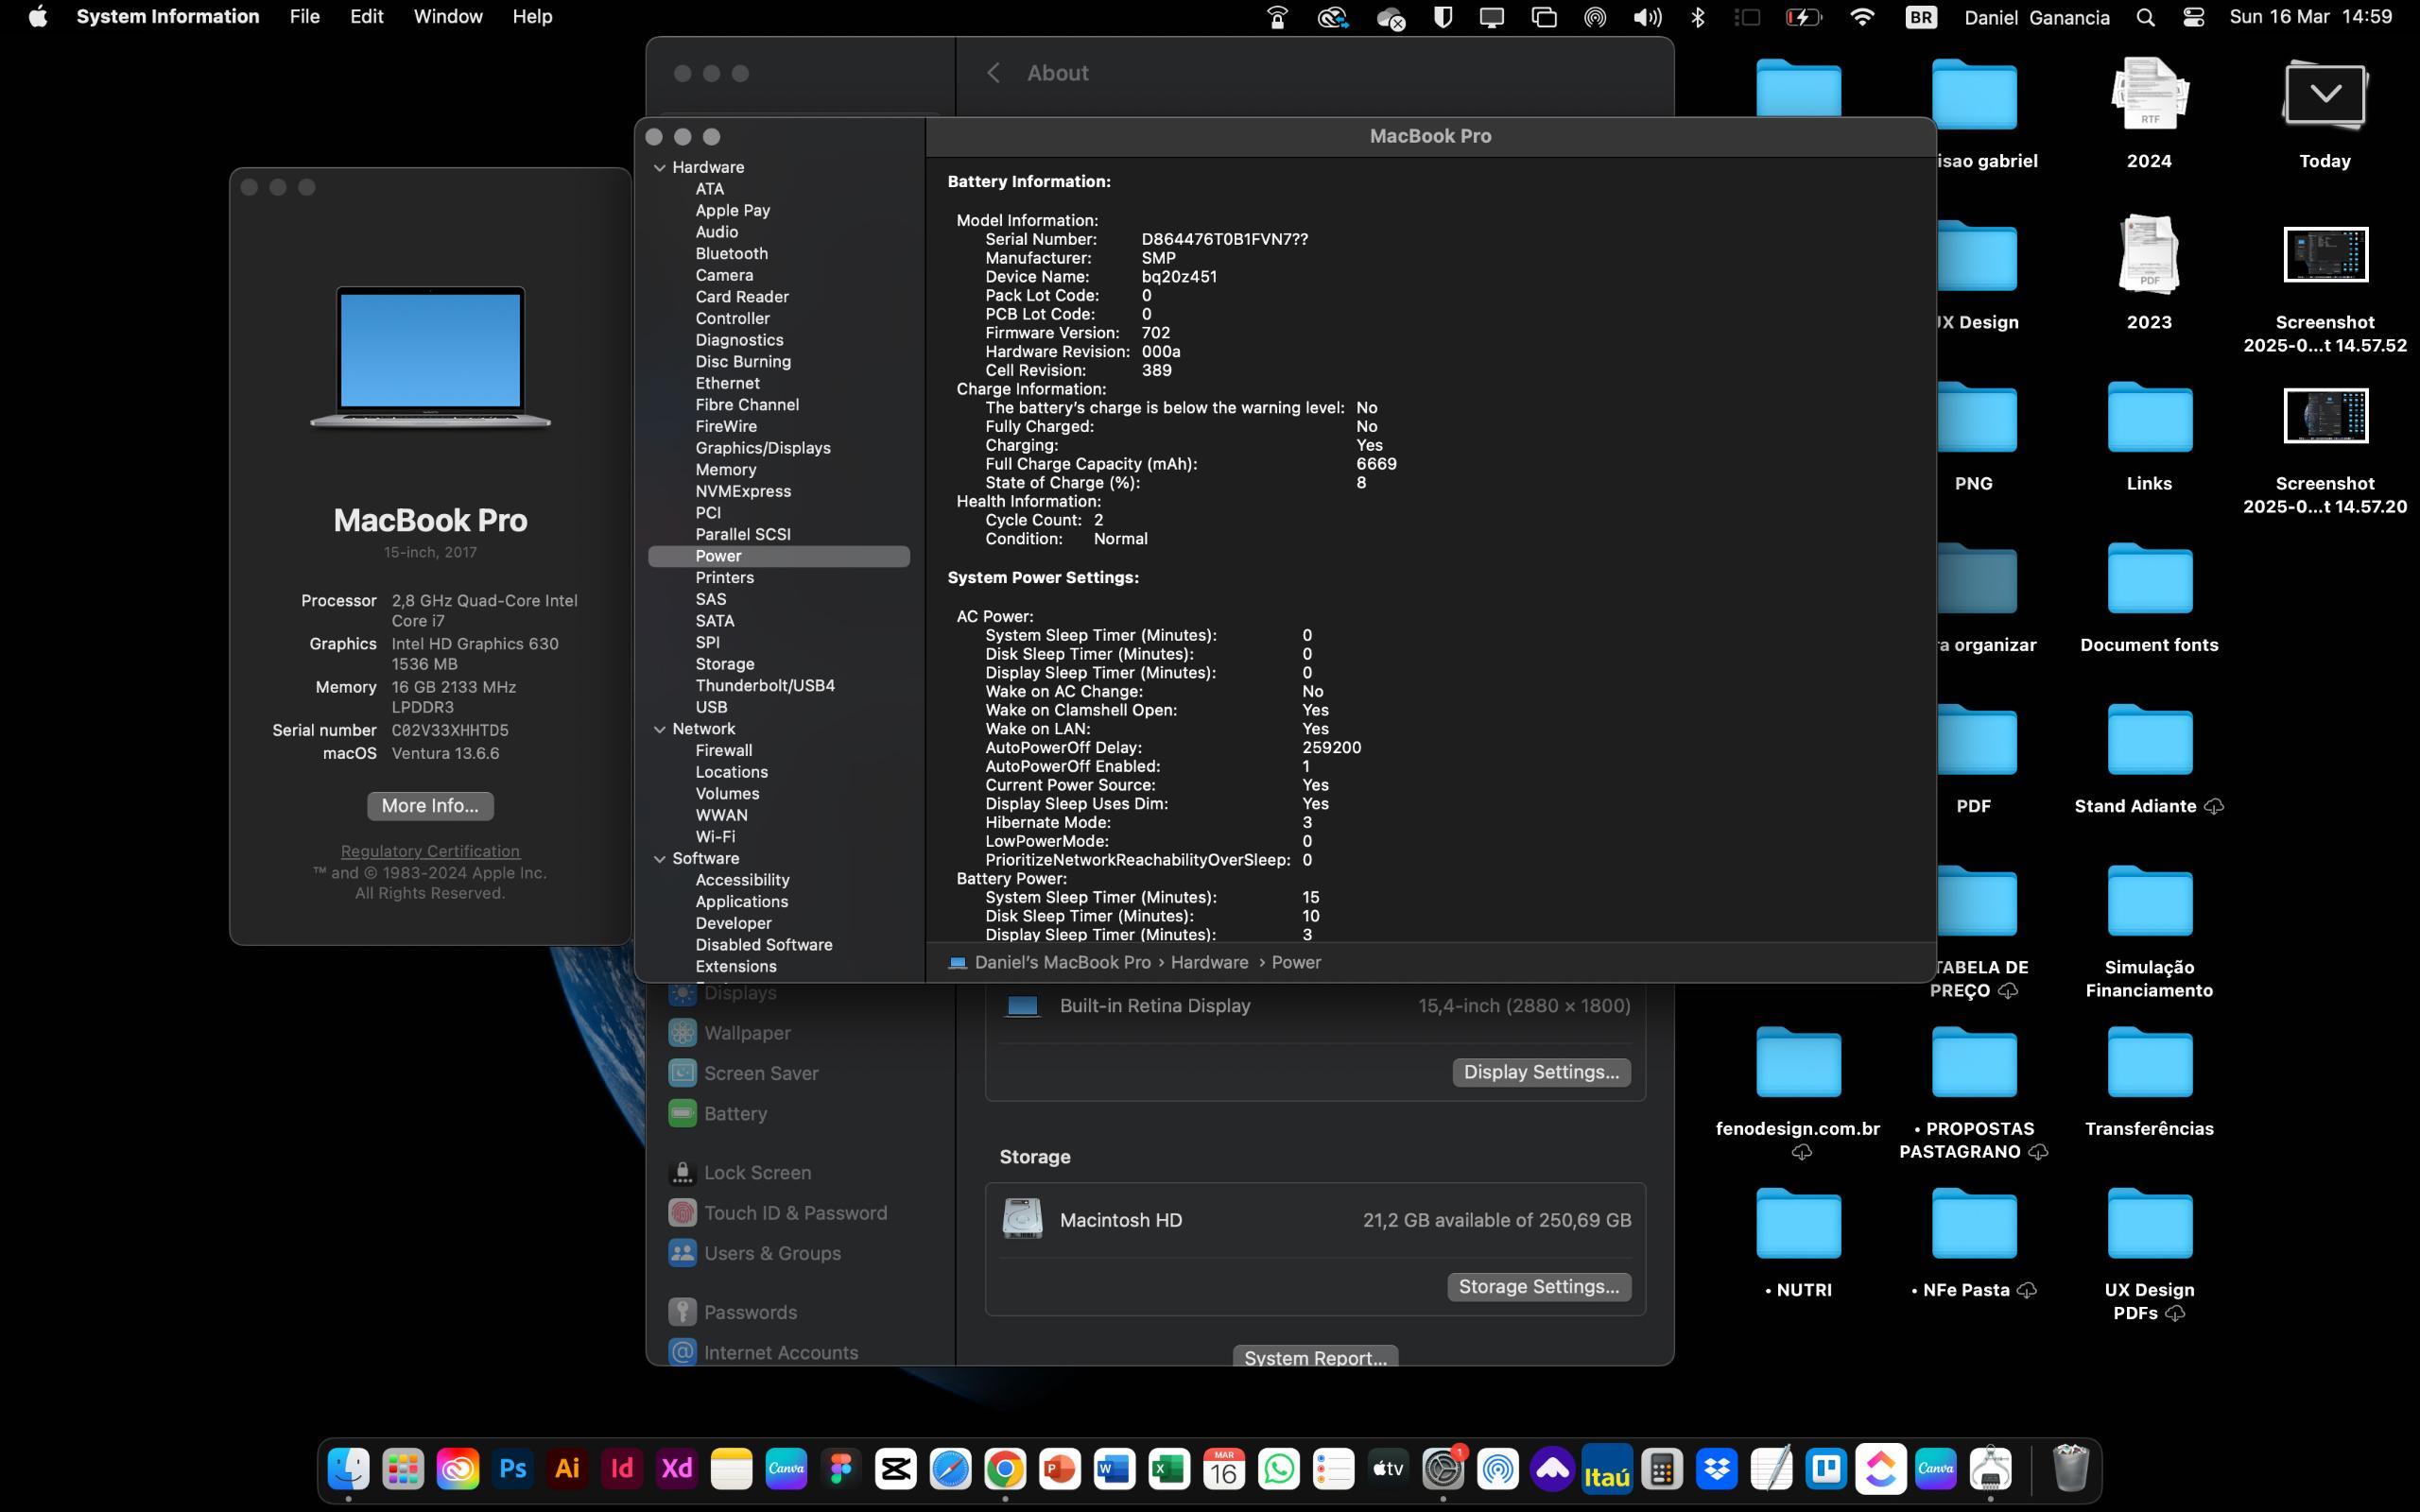The width and height of the screenshot is (2420, 1512).
Task: Collapse the Software section
Action: point(660,859)
